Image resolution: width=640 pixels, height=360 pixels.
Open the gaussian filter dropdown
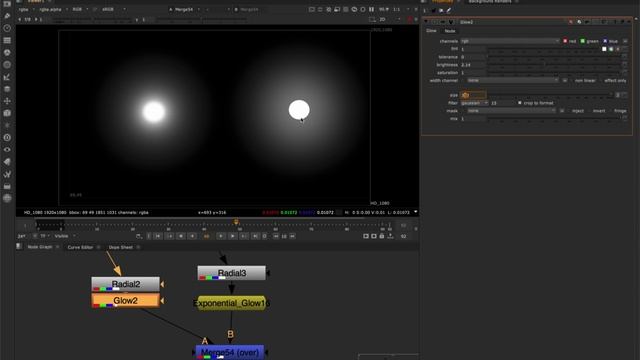[474, 103]
